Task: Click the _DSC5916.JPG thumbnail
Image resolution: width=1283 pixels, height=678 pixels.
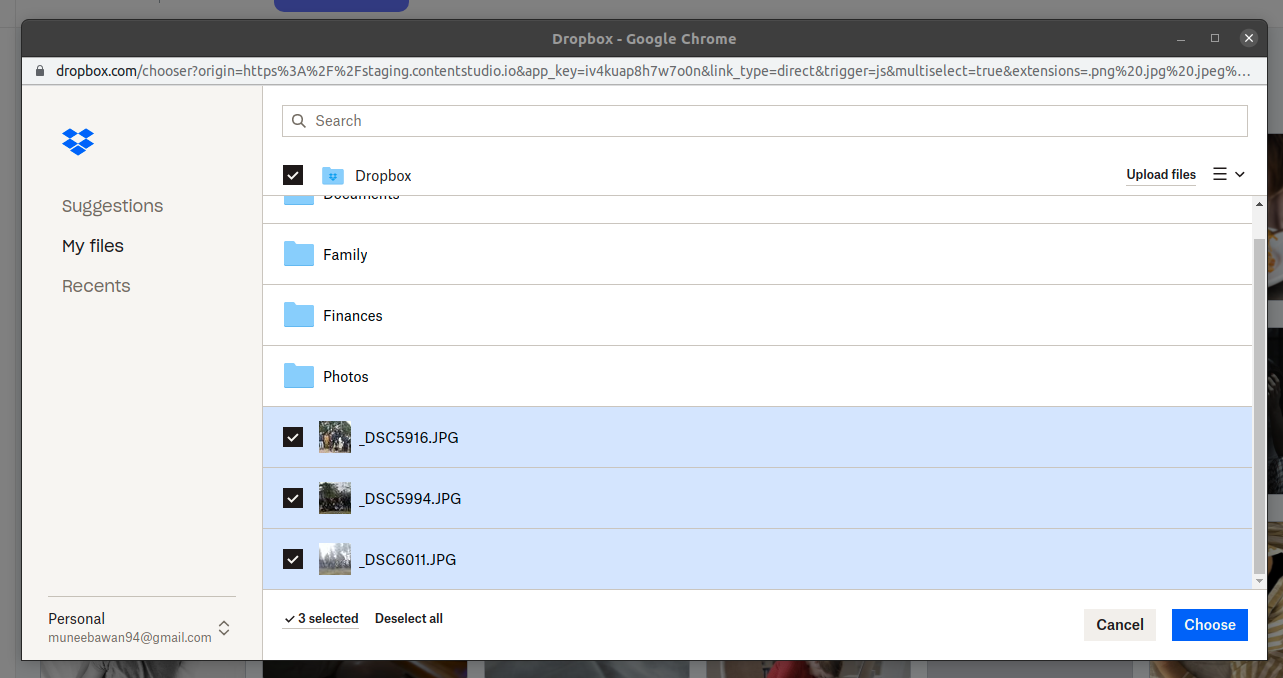Action: click(x=335, y=437)
